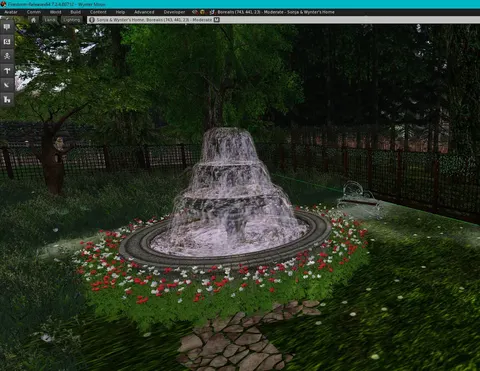Open the Avatar menu
The height and width of the screenshot is (371, 480).
(x=11, y=12)
